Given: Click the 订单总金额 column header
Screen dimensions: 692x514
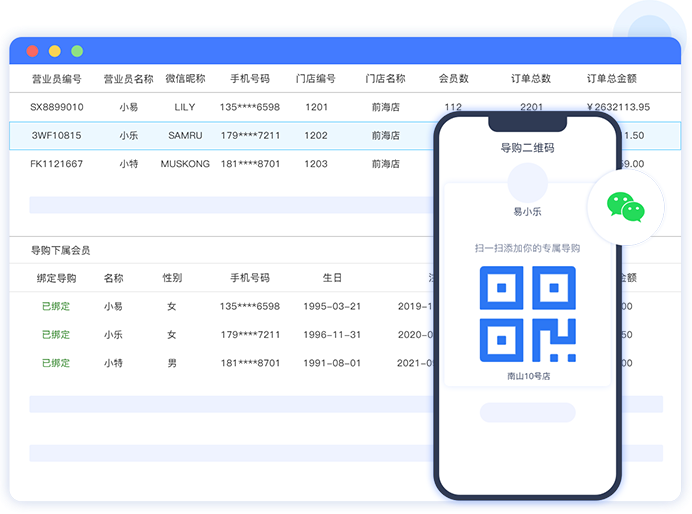Looking at the screenshot, I should coord(611,79).
